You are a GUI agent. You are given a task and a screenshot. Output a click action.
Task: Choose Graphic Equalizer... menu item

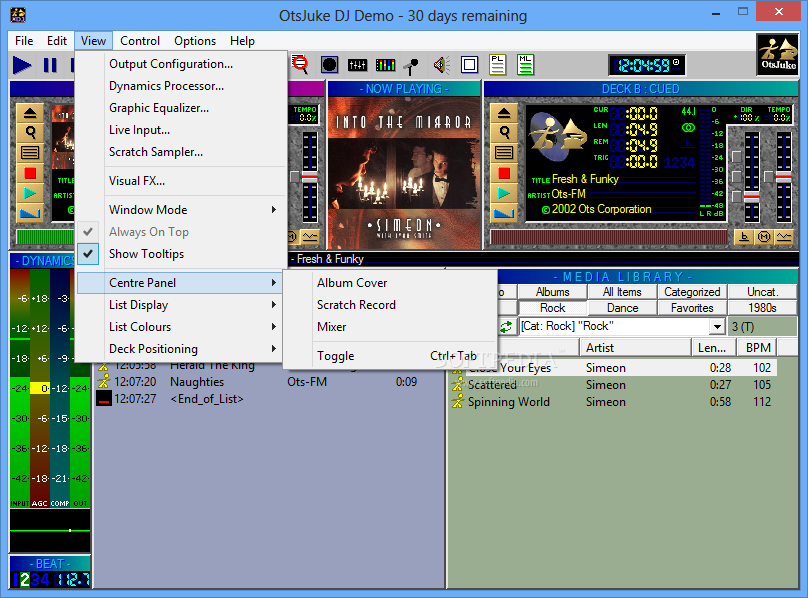pyautogui.click(x=179, y=108)
